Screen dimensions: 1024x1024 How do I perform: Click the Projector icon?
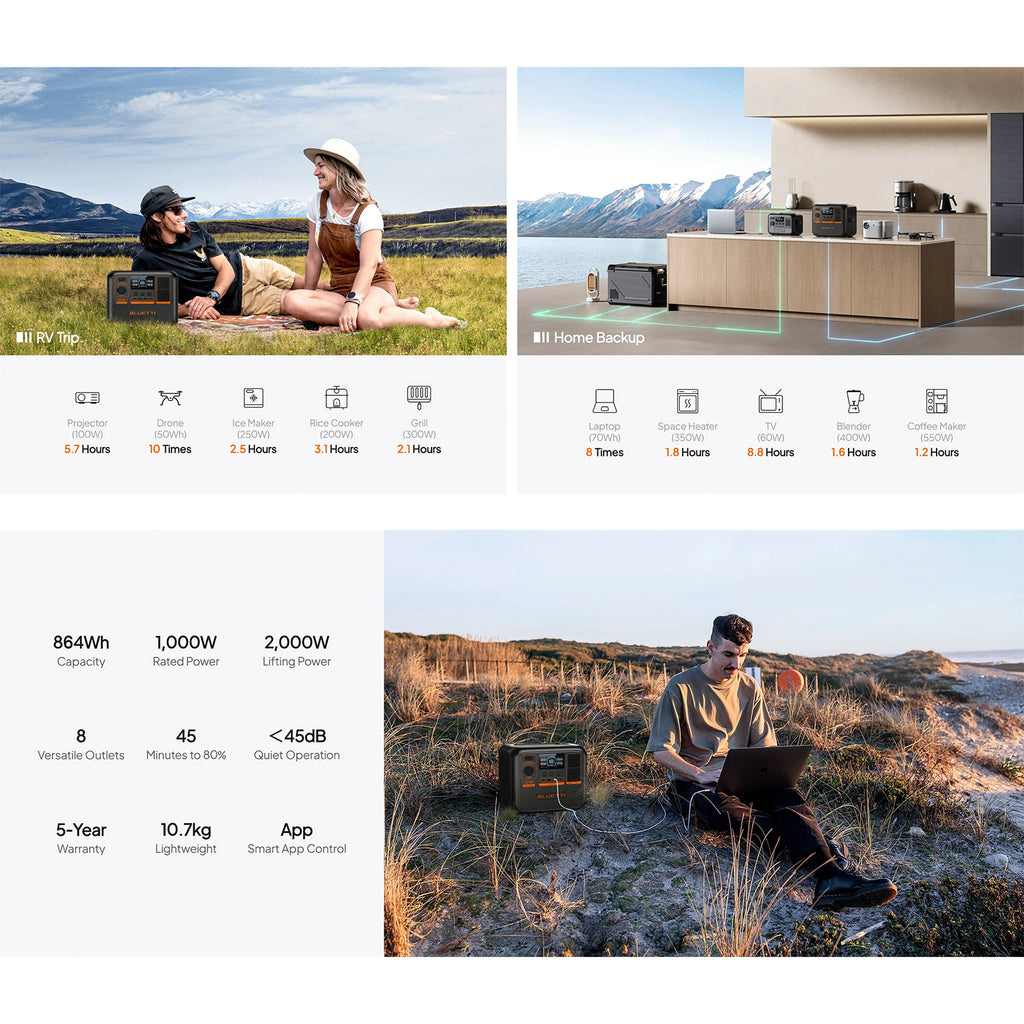pos(87,398)
